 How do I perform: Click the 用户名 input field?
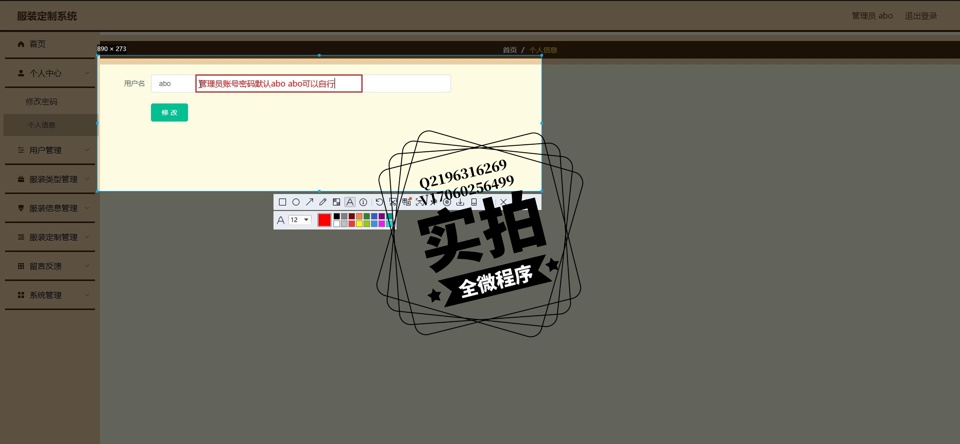click(x=172, y=84)
